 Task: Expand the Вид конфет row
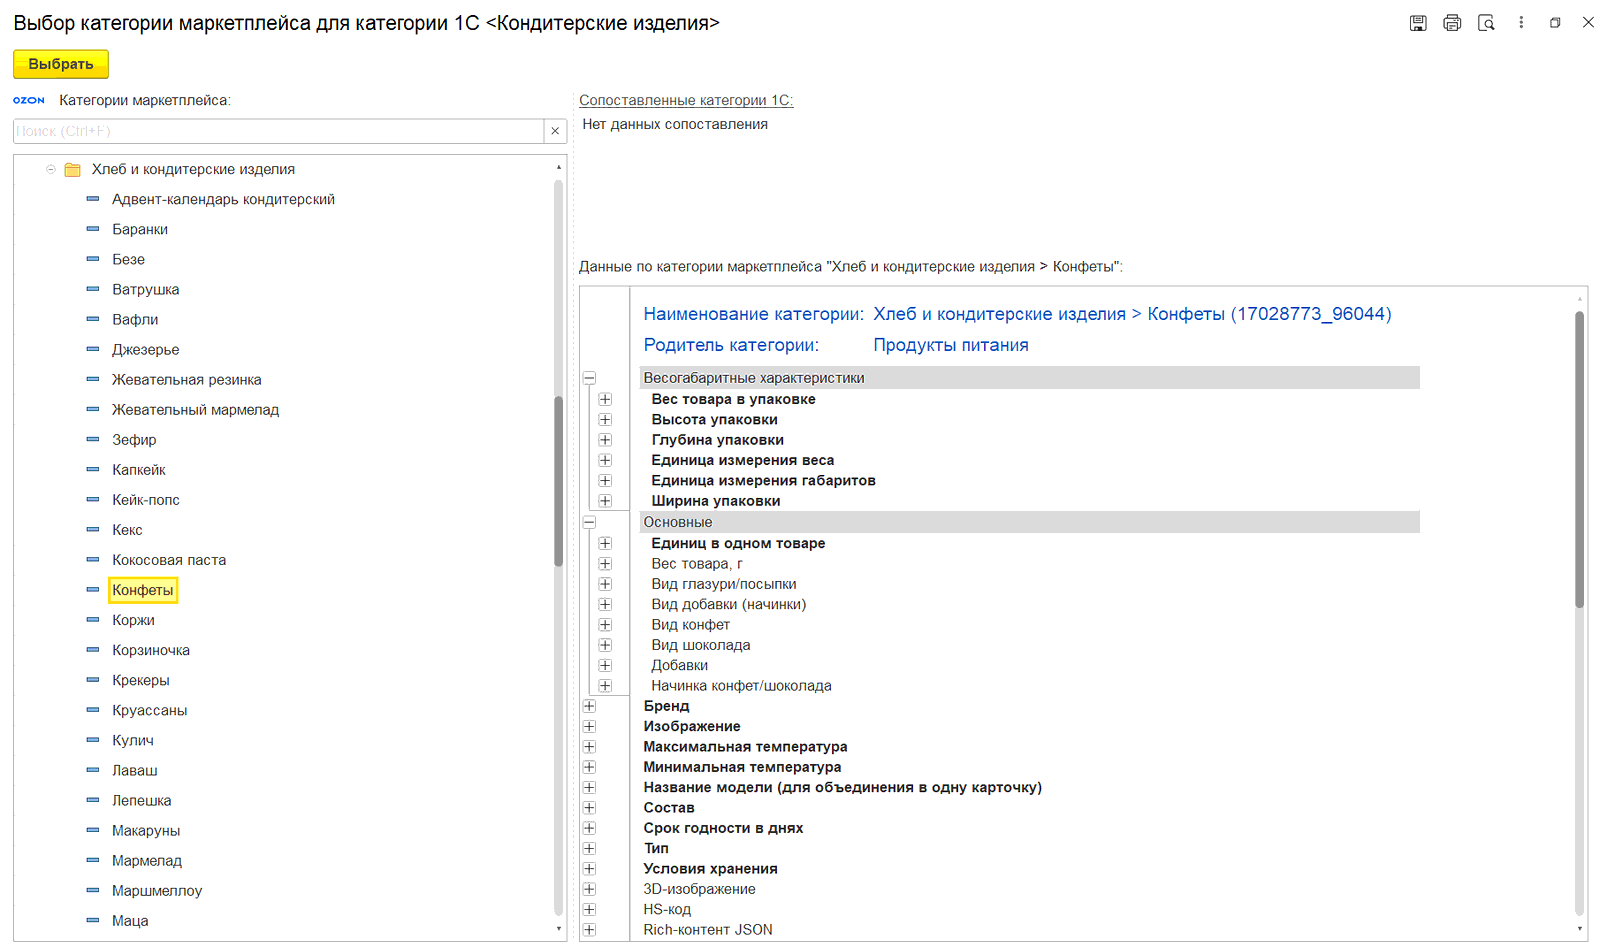click(605, 625)
